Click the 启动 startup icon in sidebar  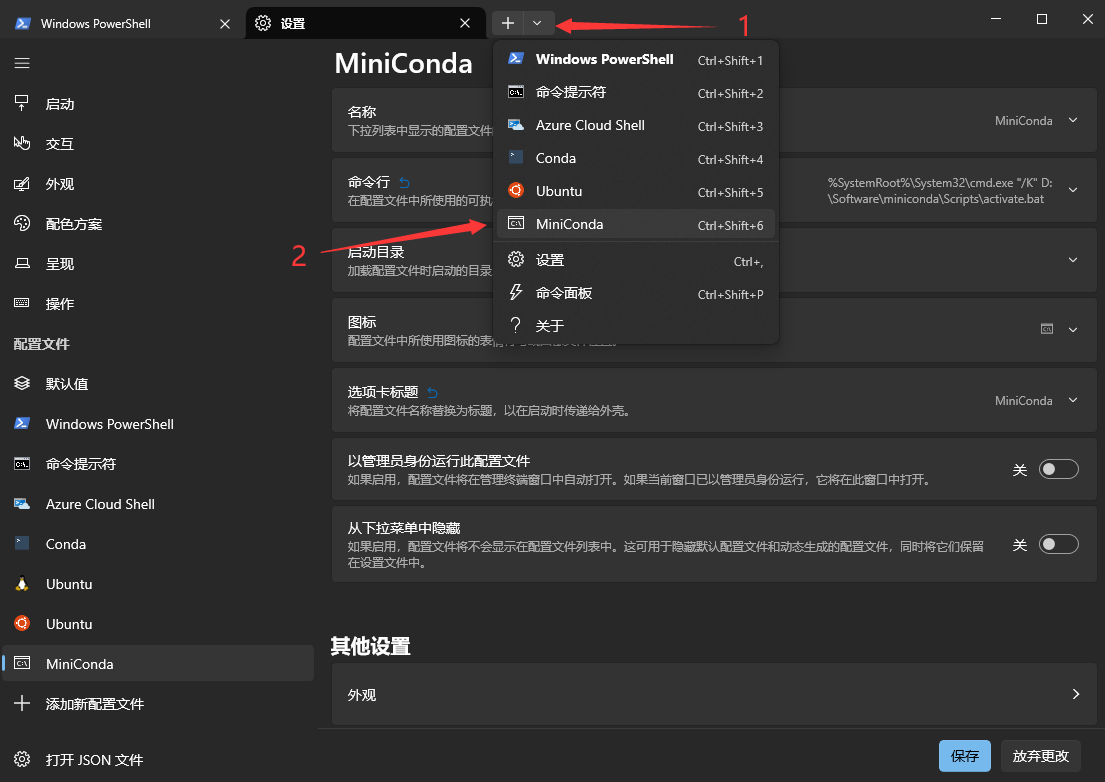coord(22,104)
